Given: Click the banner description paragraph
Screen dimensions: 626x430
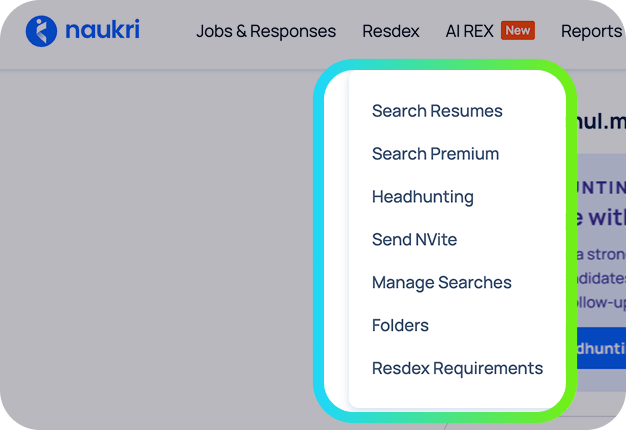Looking at the screenshot, I should (x=601, y=278).
